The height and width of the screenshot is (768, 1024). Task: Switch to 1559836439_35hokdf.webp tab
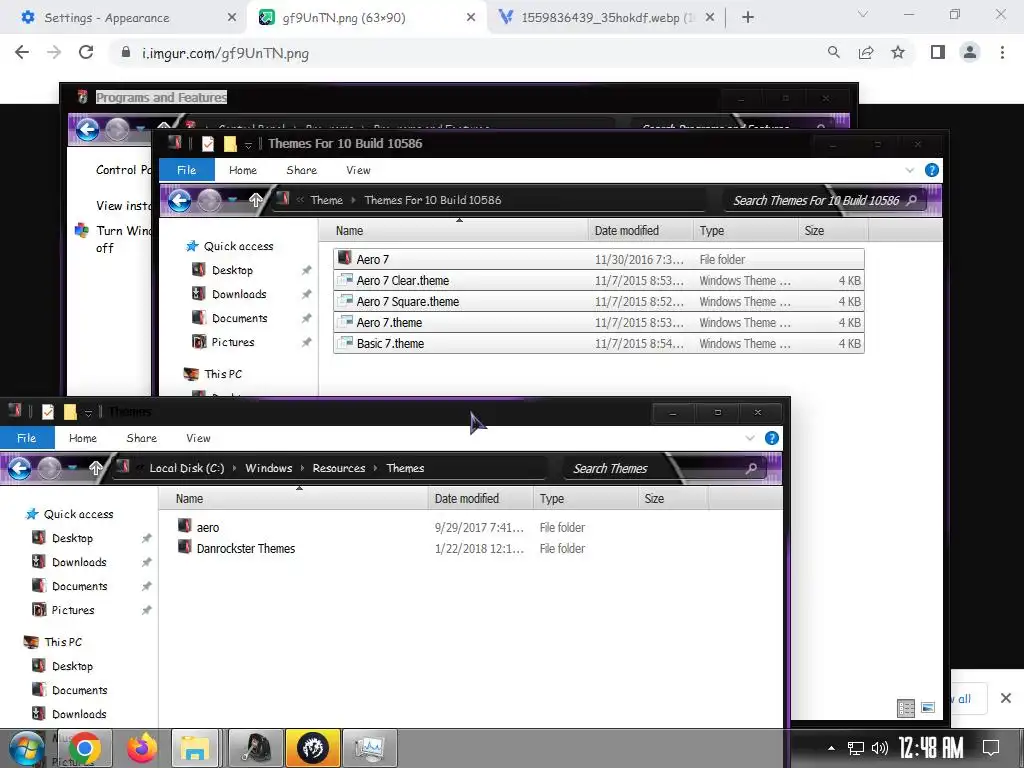[607, 18]
